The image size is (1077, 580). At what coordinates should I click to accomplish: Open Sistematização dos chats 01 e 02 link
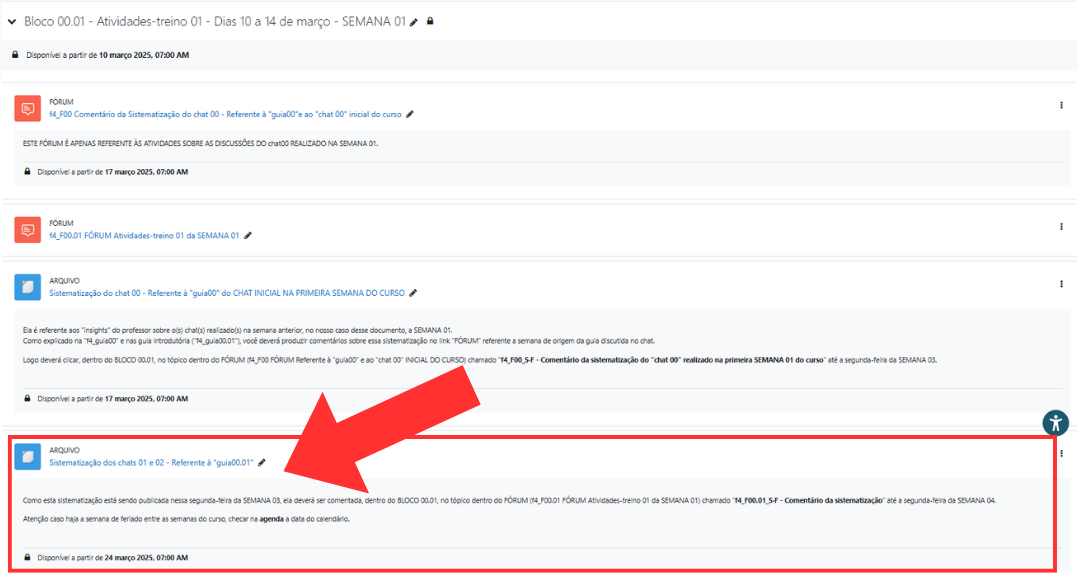pos(151,462)
